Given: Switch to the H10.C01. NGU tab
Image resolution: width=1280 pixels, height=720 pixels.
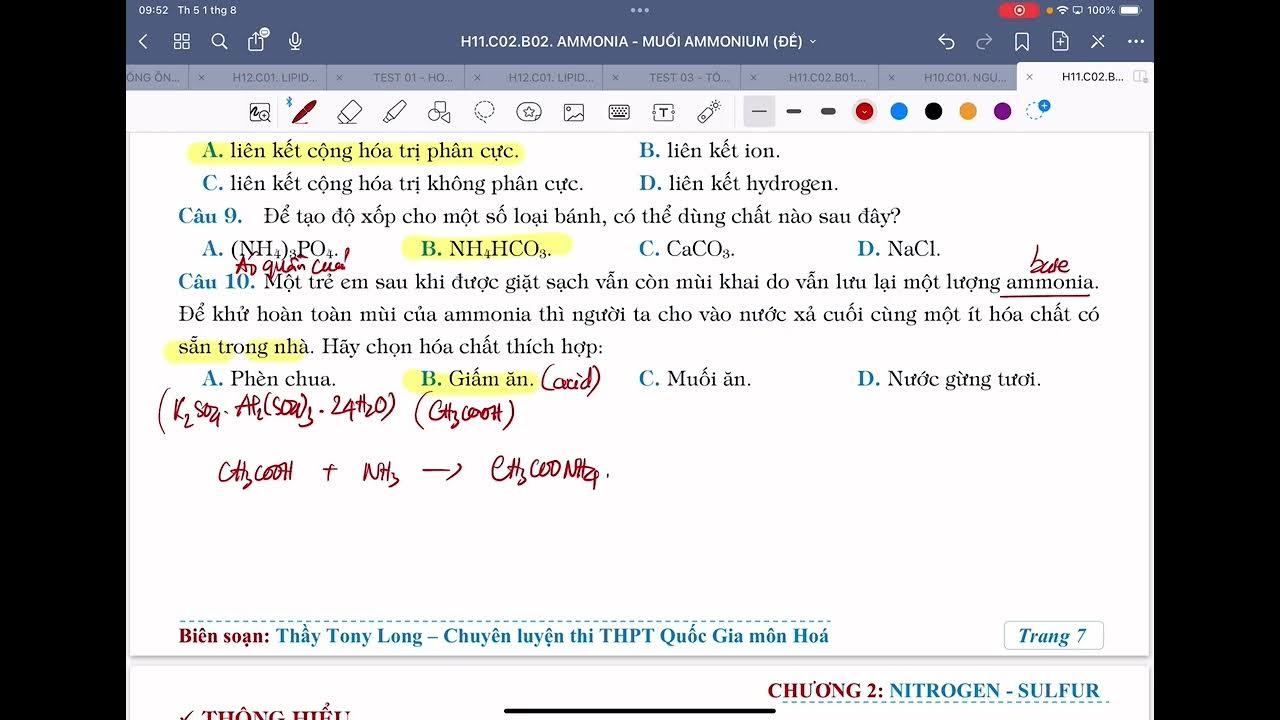Looking at the screenshot, I should tap(964, 77).
